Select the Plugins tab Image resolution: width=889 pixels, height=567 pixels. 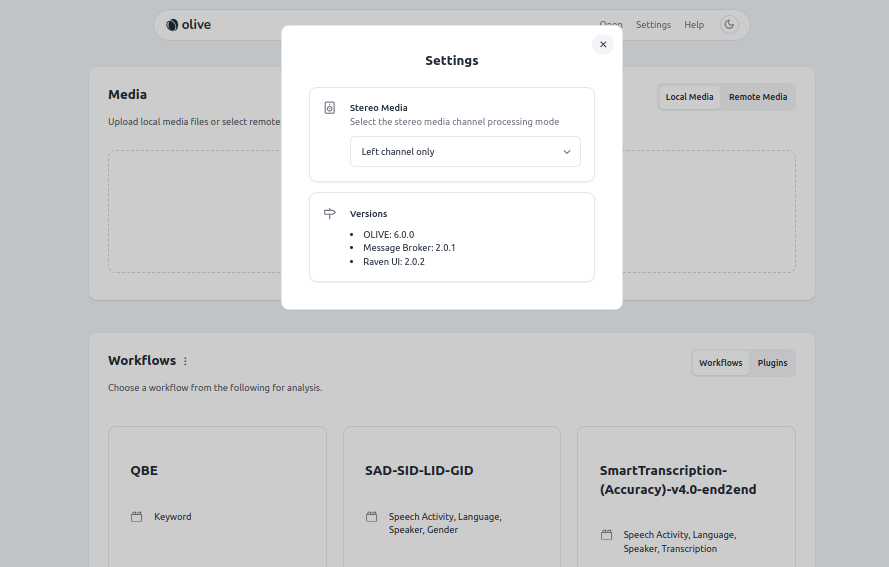point(772,363)
